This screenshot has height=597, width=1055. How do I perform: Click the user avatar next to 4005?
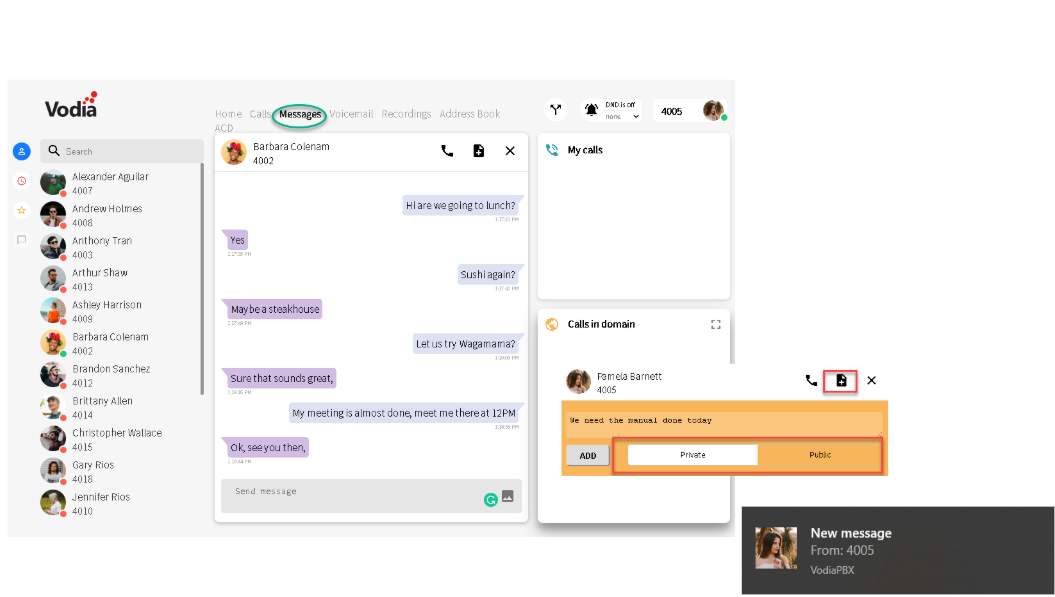pyautogui.click(x=714, y=110)
